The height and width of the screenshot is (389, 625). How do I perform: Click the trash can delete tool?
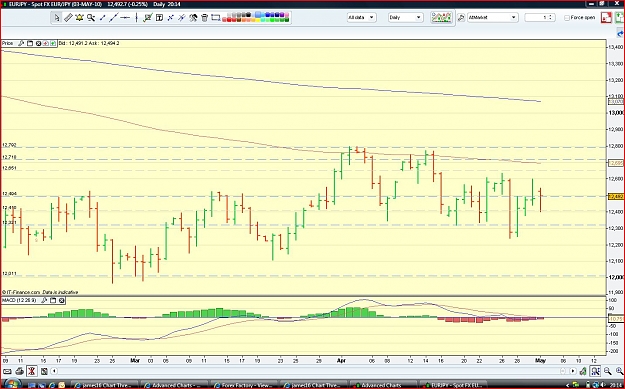tap(204, 18)
